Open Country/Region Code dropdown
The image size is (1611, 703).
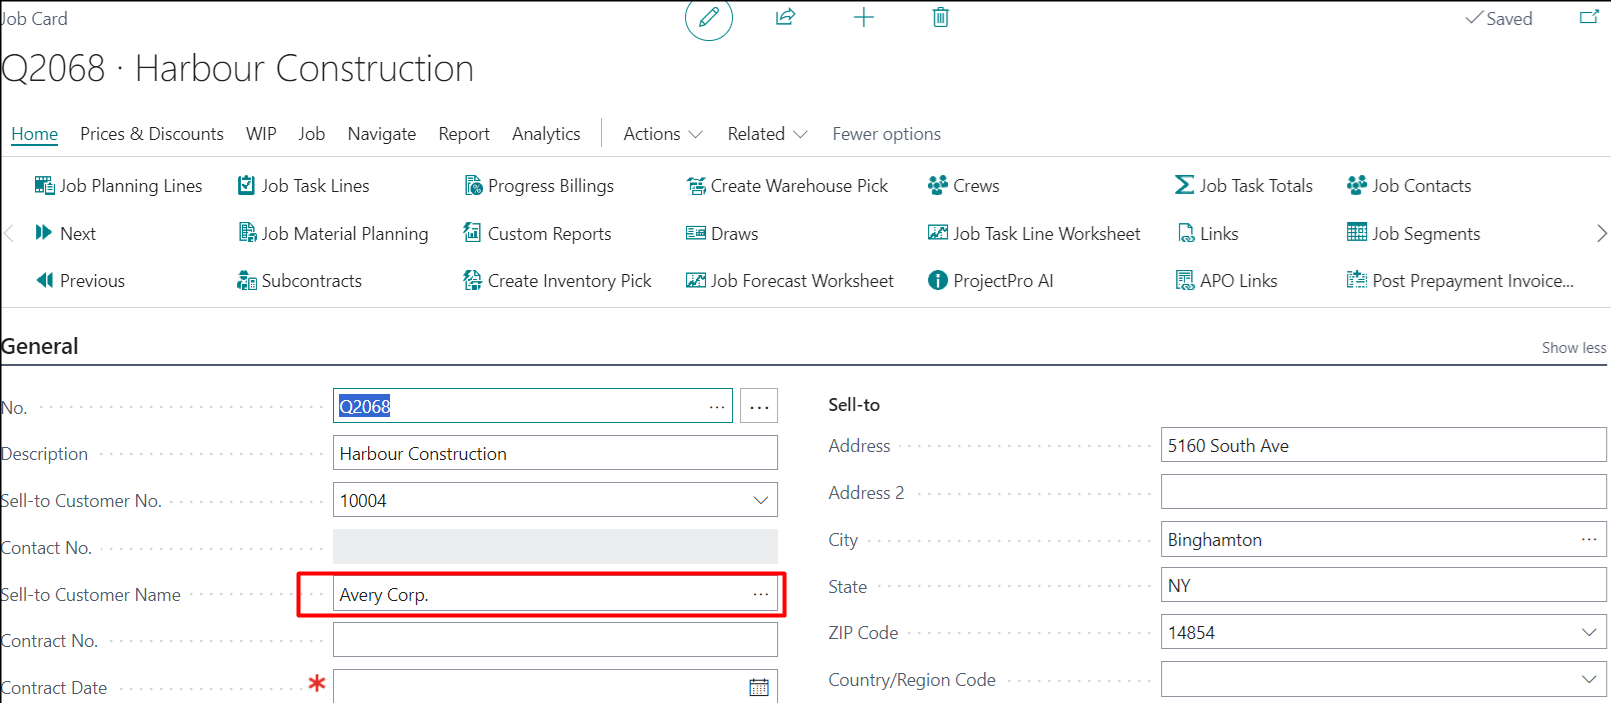[1589, 679]
